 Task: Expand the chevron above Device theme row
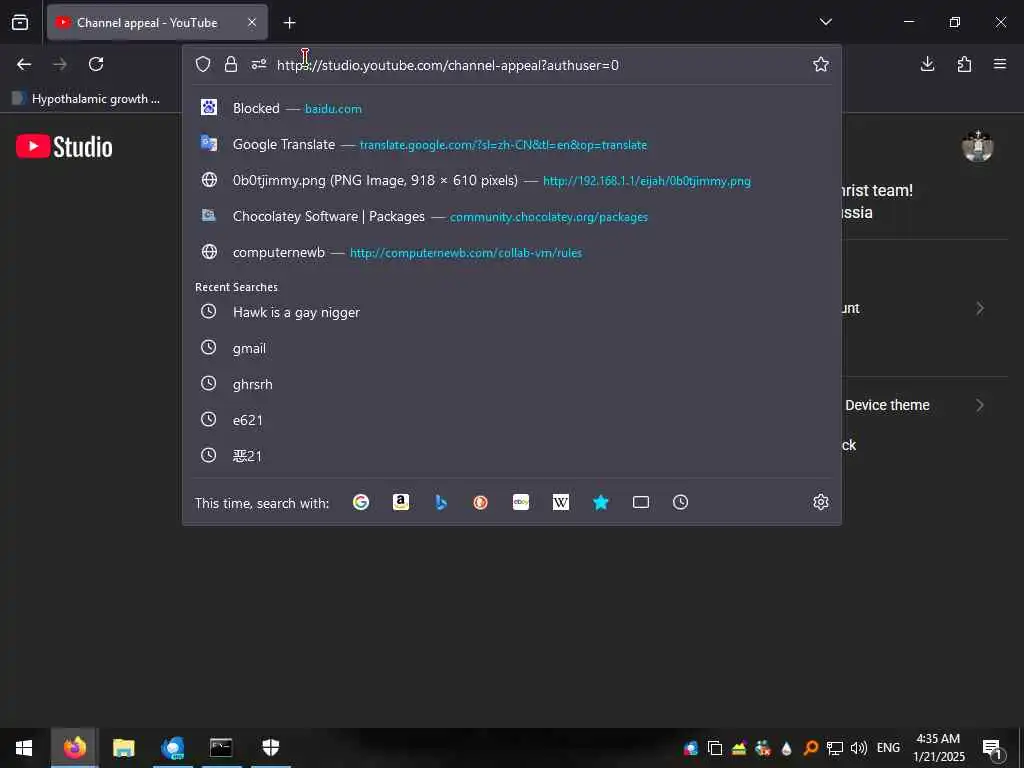[x=980, y=308]
